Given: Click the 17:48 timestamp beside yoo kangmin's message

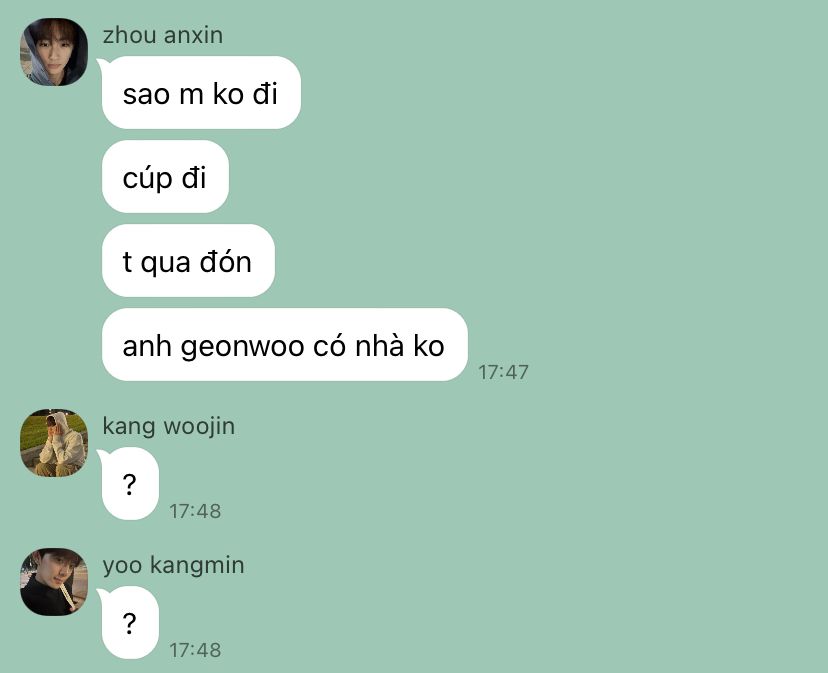Looking at the screenshot, I should click(x=195, y=650).
